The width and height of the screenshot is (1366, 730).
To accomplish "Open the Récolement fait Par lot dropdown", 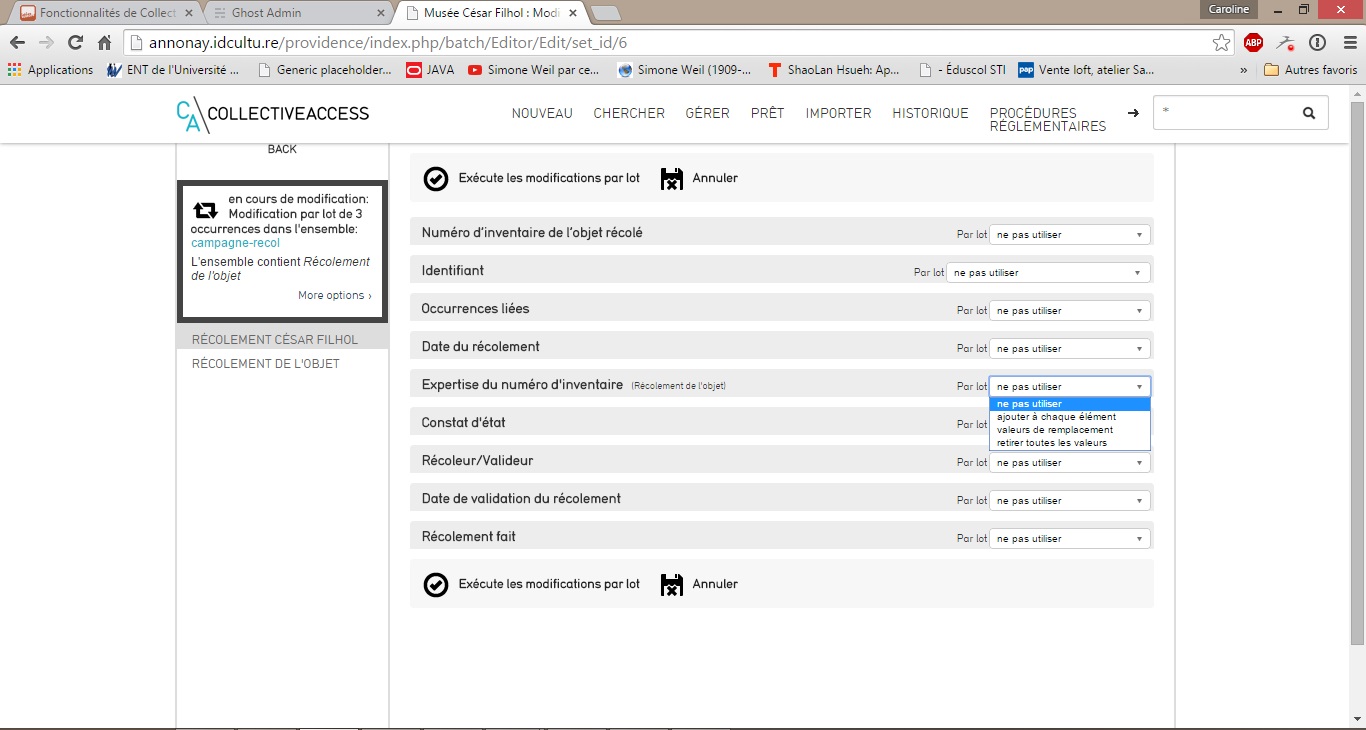I will pyautogui.click(x=1070, y=539).
